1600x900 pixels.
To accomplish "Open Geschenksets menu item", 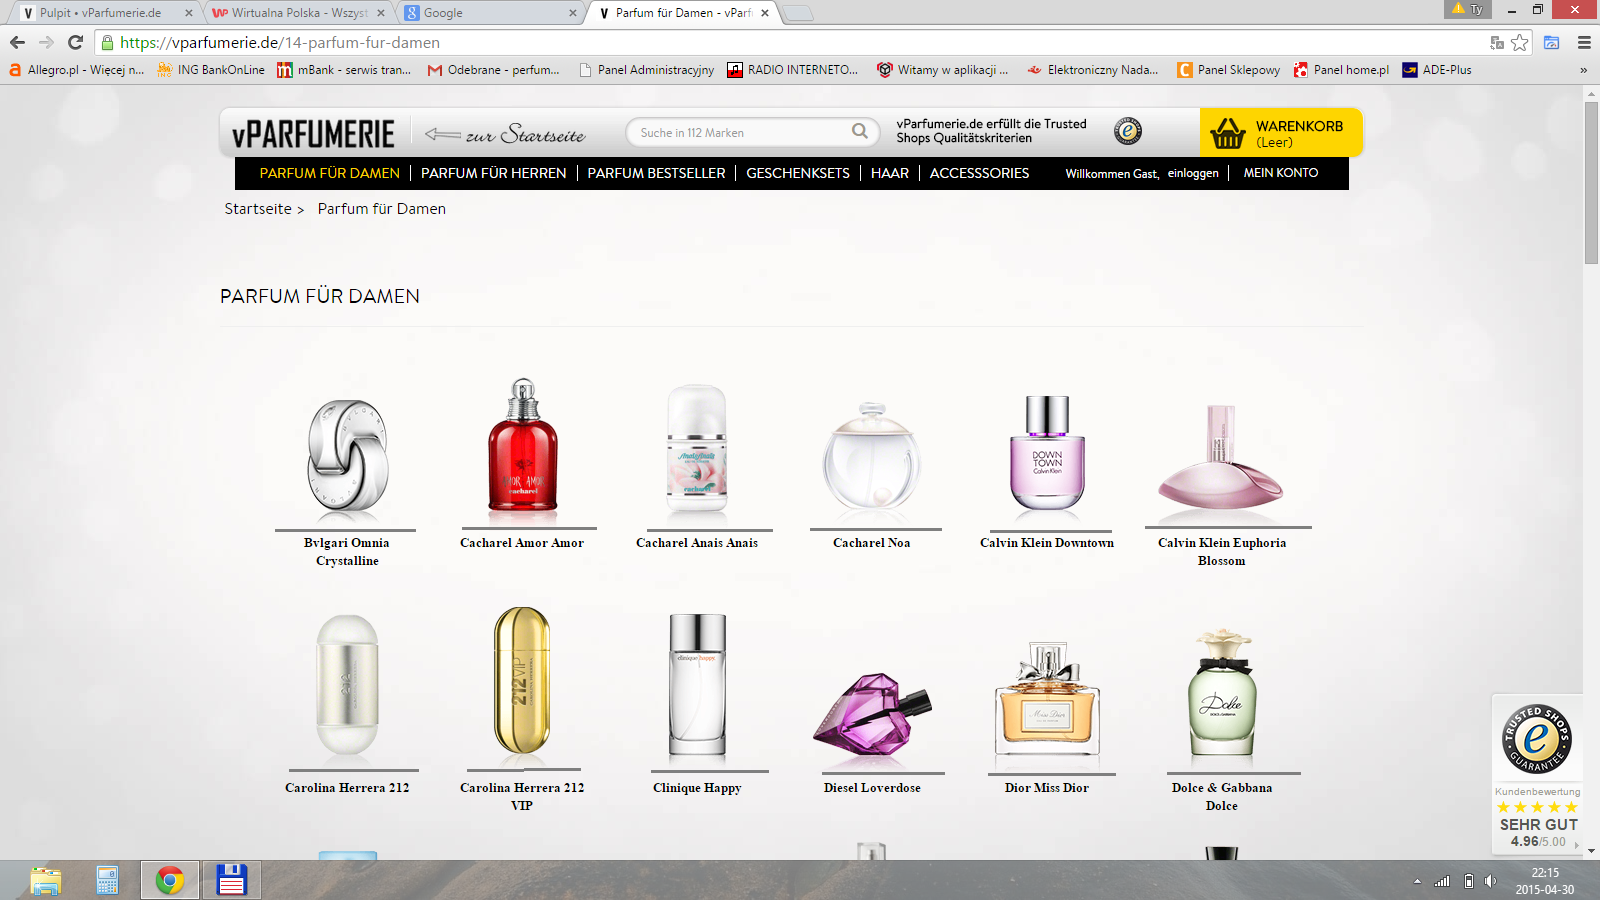I will pos(798,173).
